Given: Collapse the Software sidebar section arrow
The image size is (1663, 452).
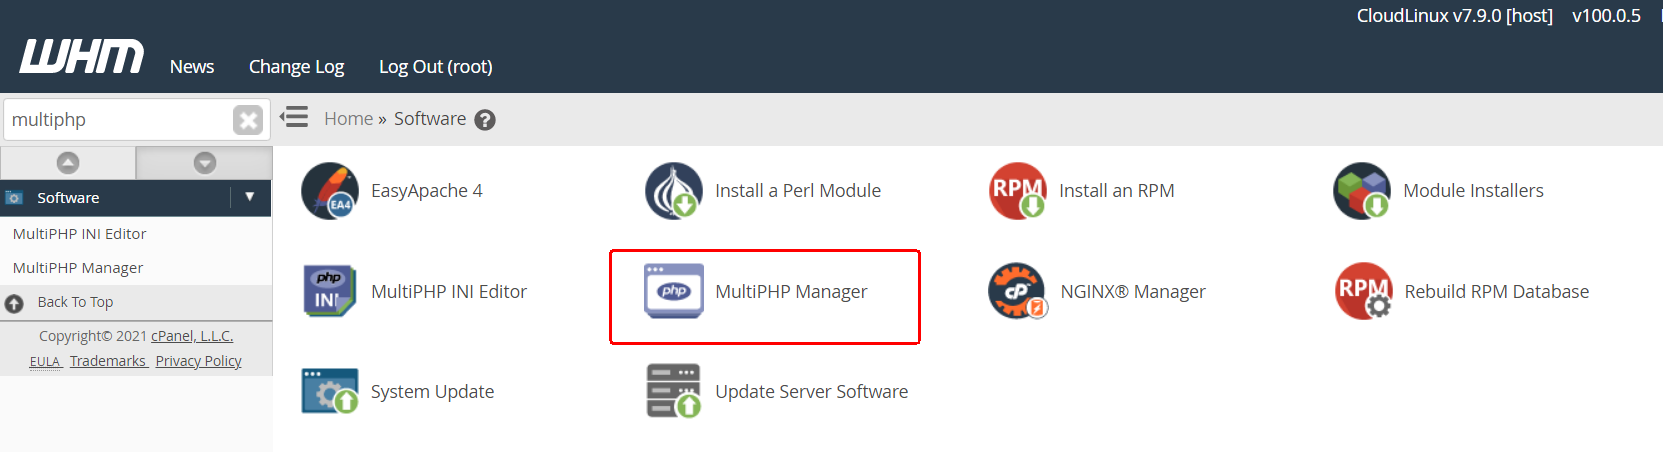Looking at the screenshot, I should pos(250,197).
